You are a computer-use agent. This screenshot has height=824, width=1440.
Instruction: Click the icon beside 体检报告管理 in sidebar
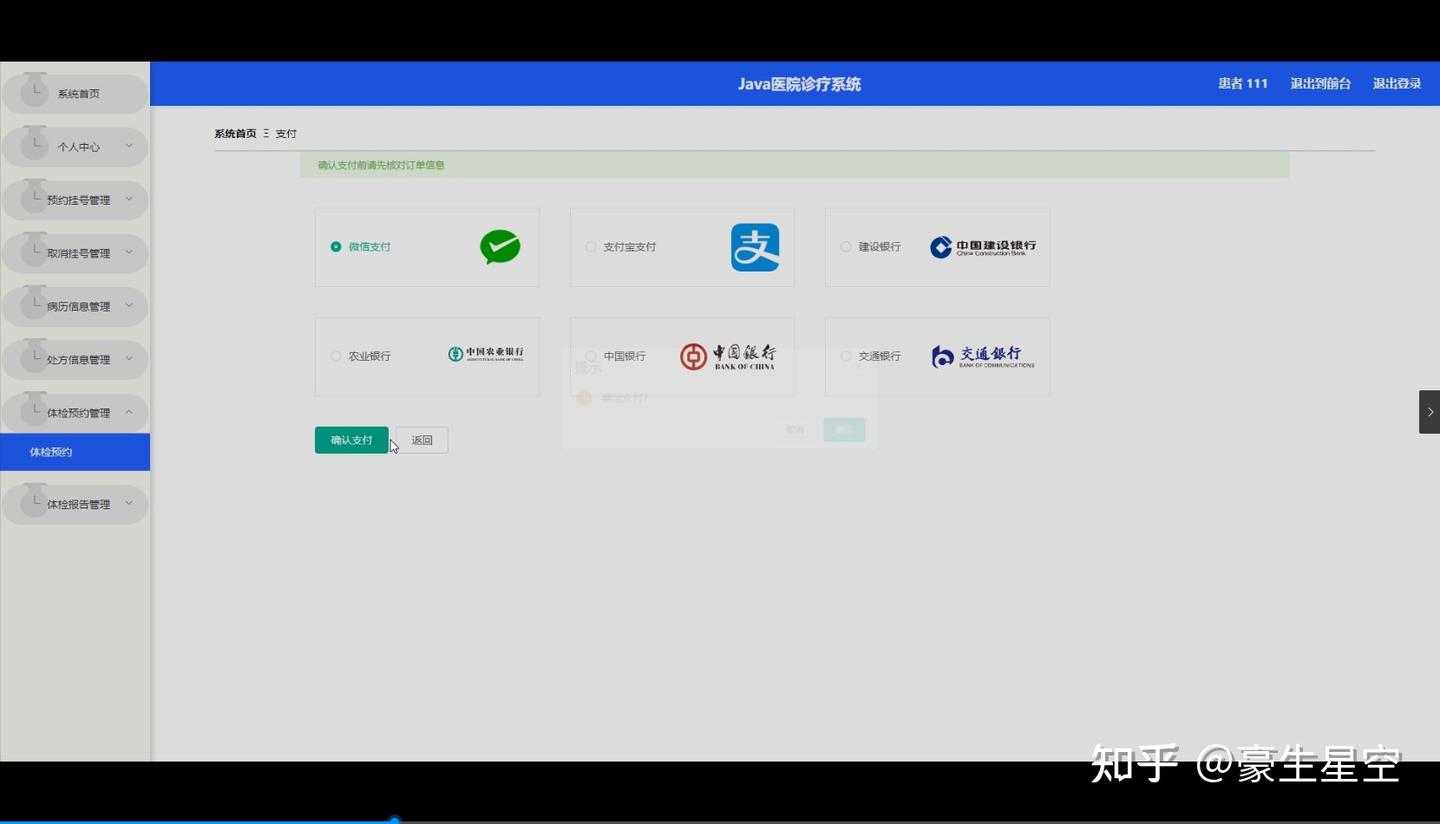[x=35, y=502]
